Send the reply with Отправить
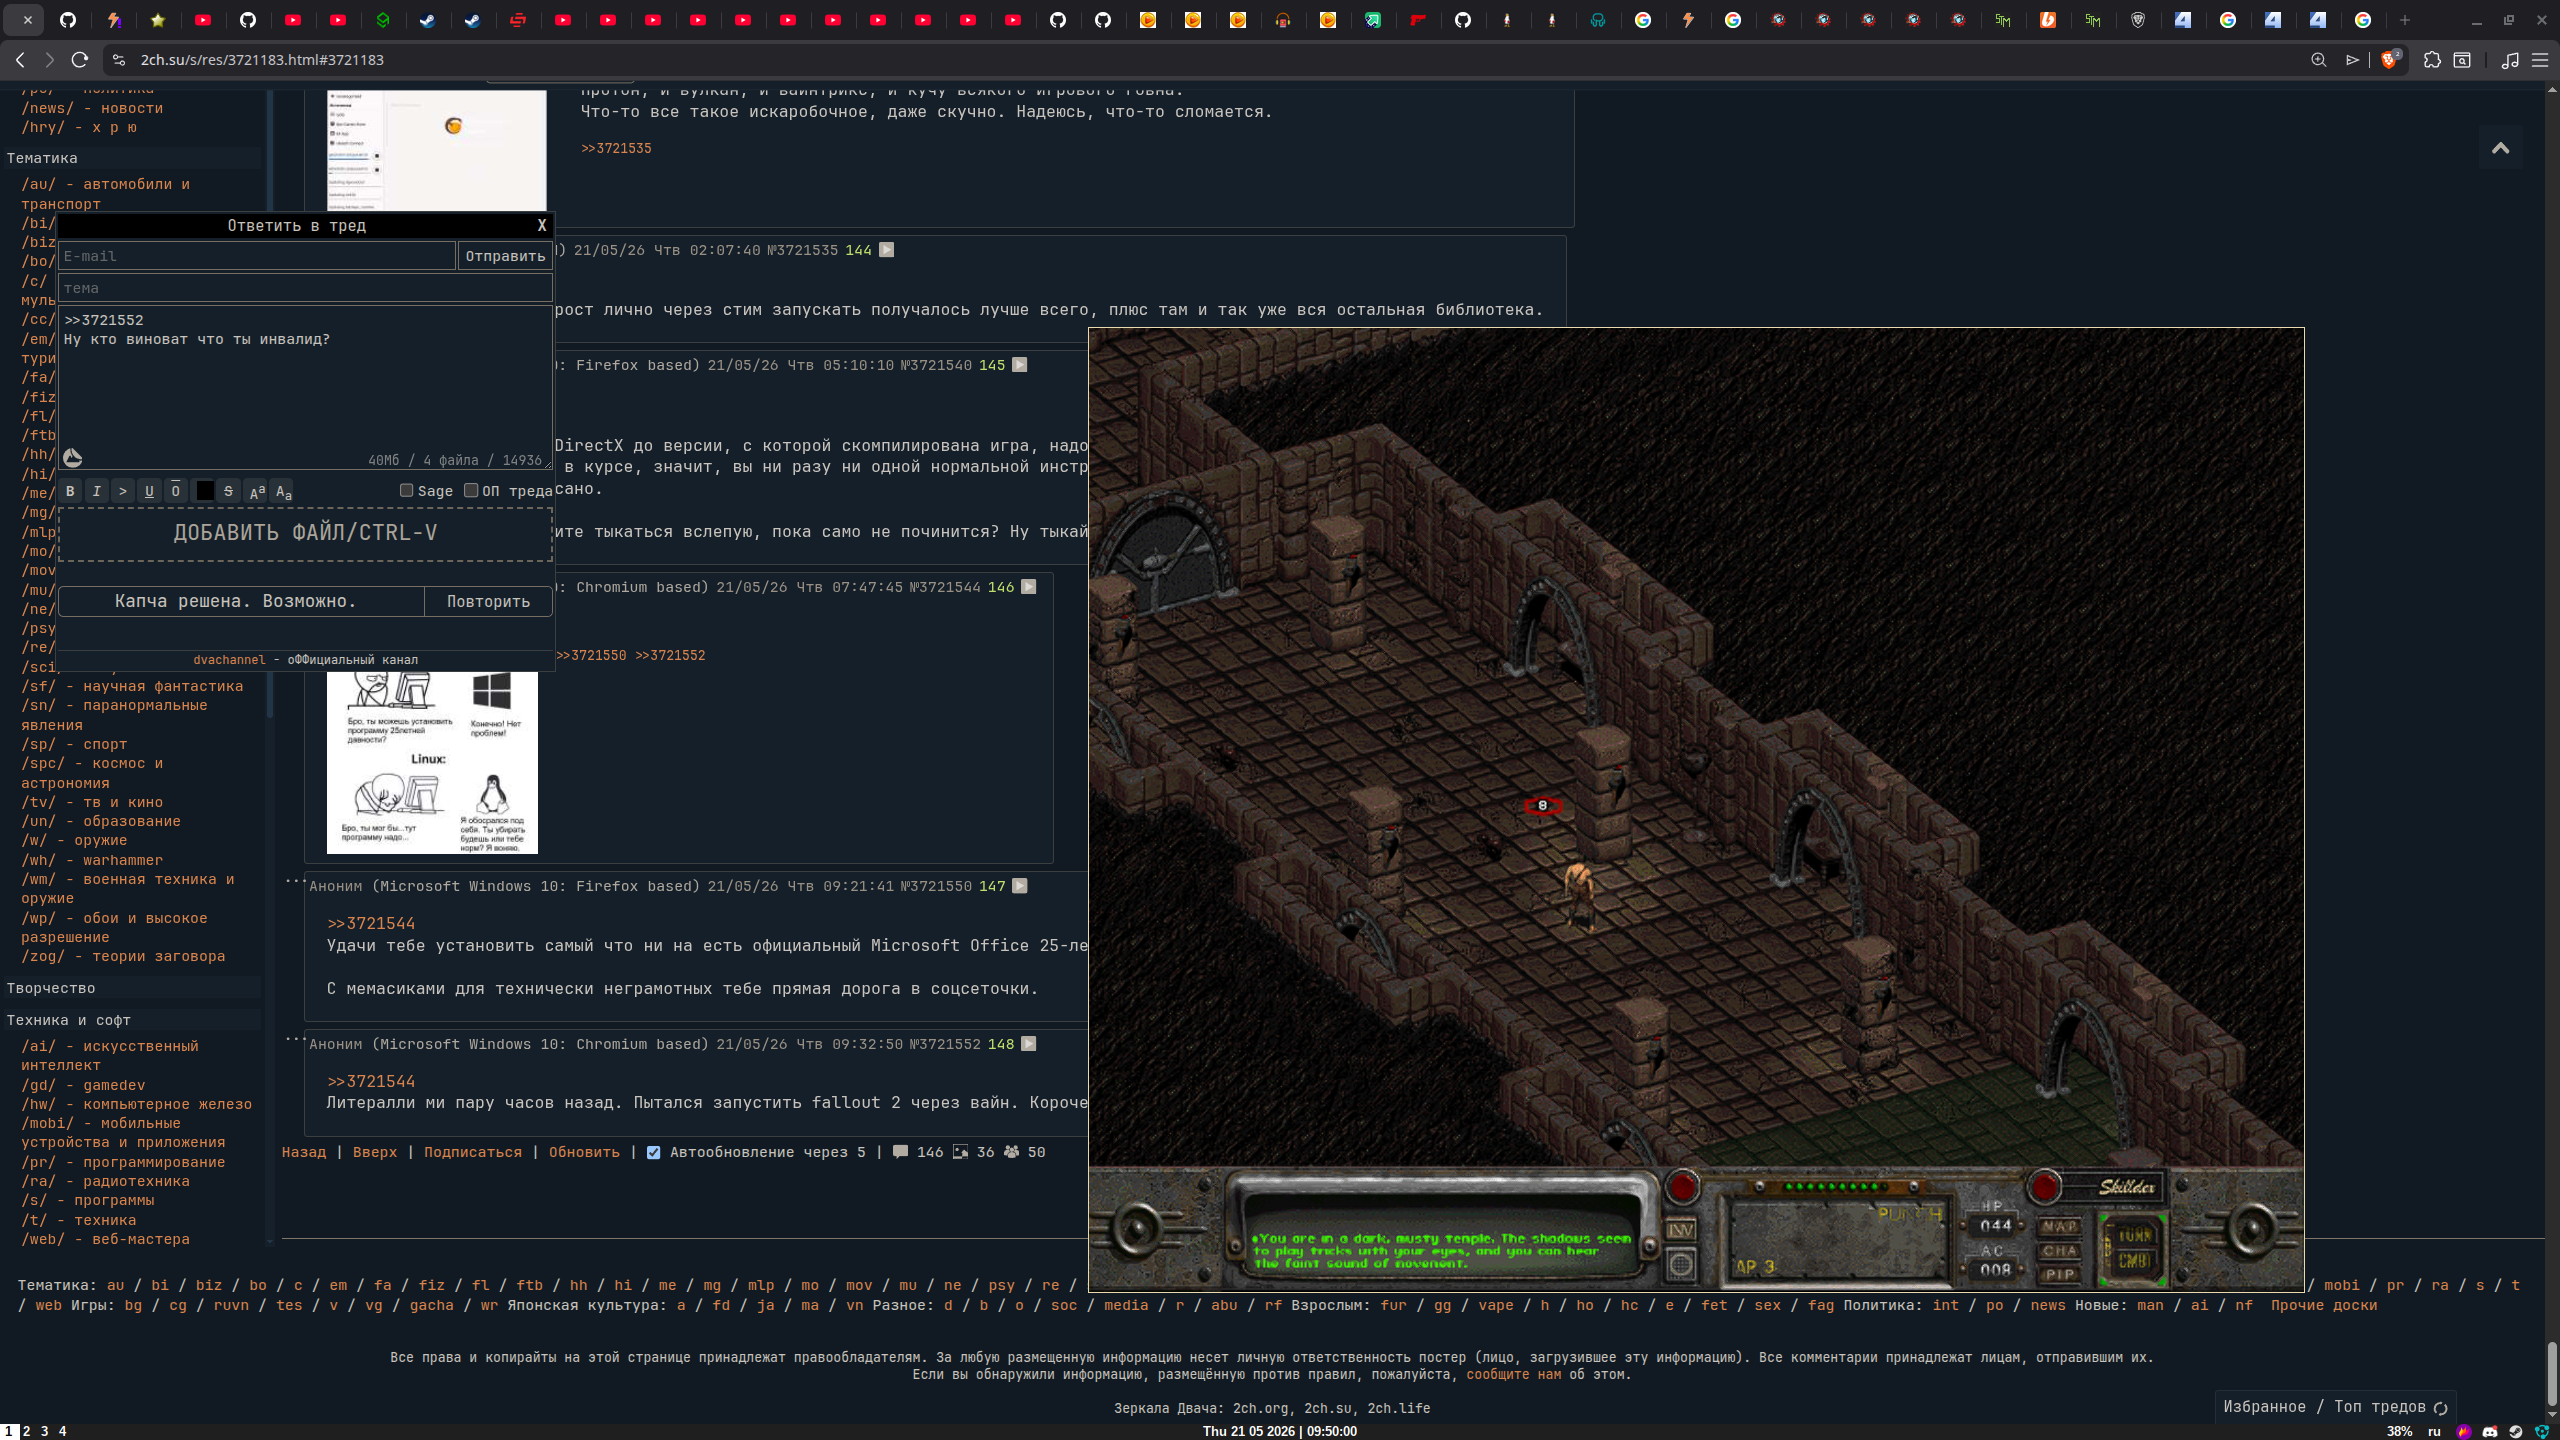 (505, 256)
